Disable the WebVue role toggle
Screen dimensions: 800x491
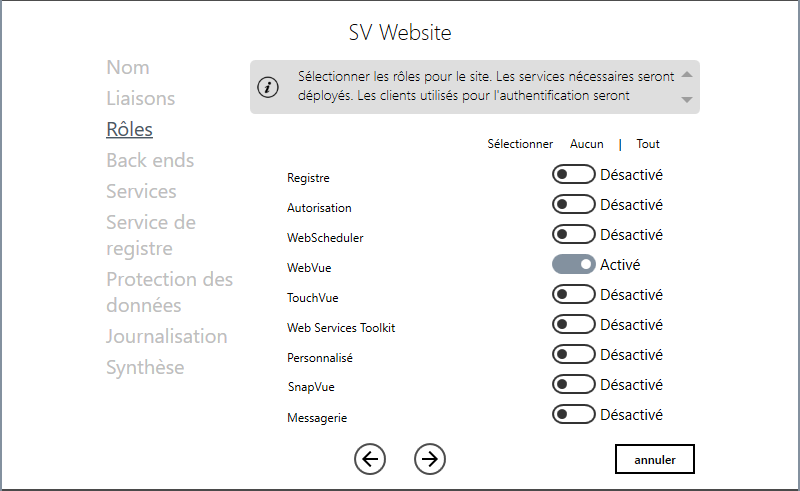[x=573, y=264]
